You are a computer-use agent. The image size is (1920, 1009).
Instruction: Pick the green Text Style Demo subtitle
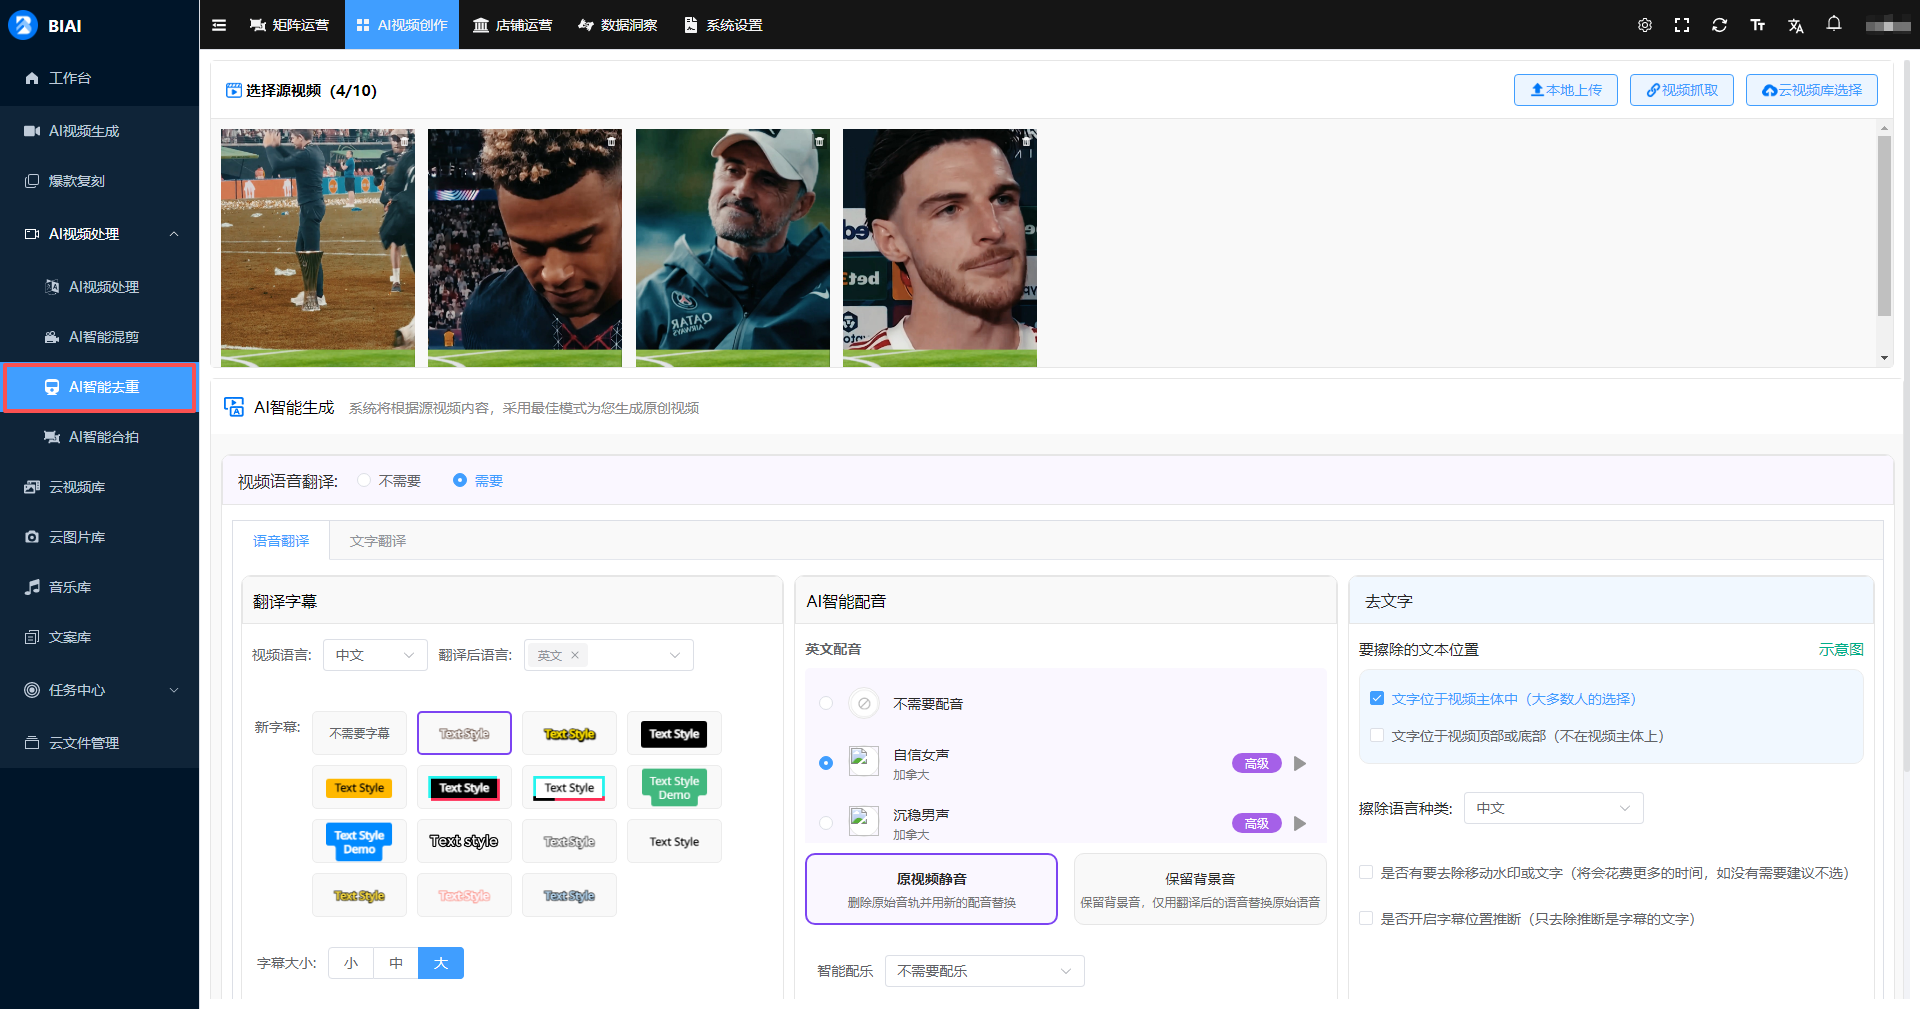[x=674, y=788]
